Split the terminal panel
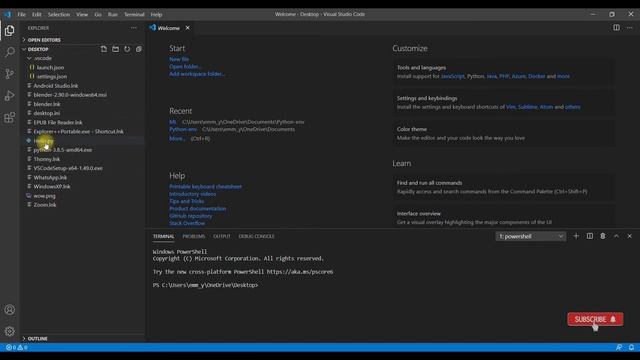640x360 pixels. 589,236
